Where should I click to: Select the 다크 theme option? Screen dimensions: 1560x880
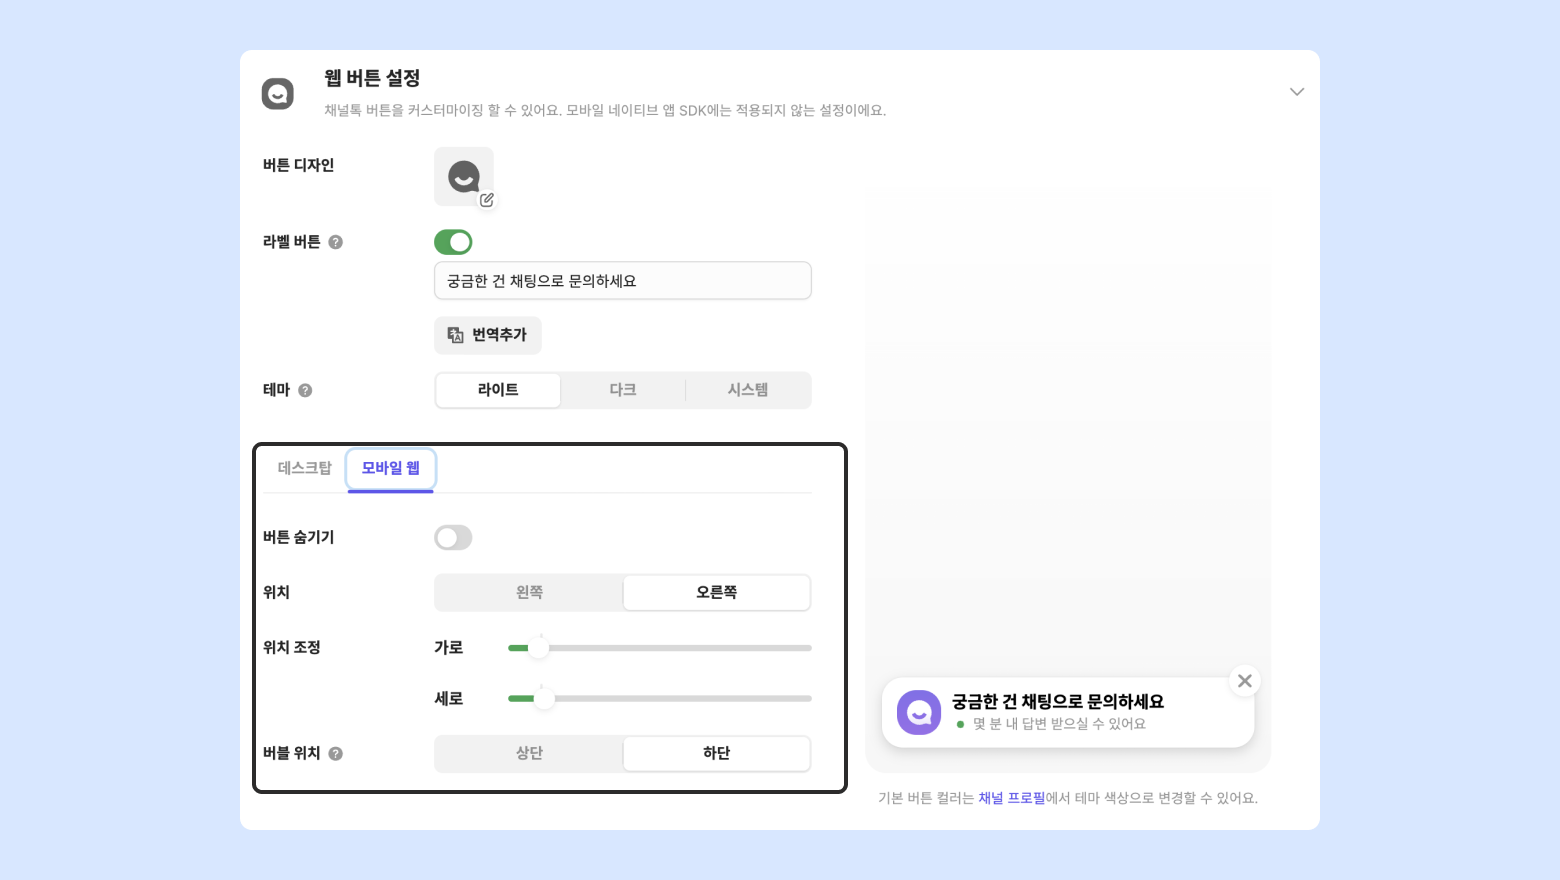[623, 390]
